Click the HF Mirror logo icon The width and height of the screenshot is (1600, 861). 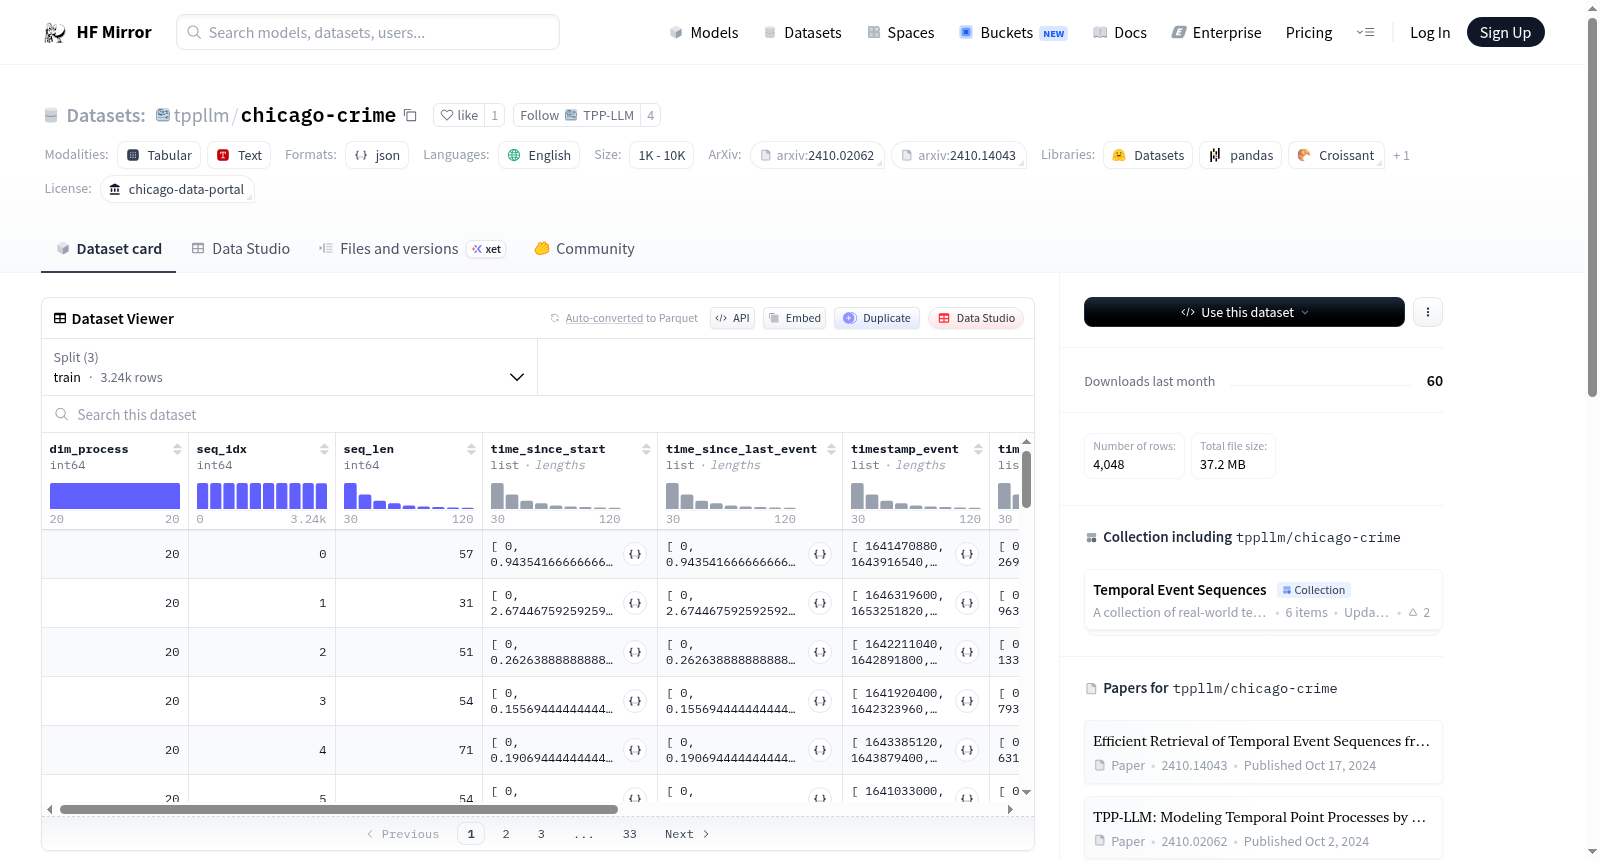(x=55, y=33)
